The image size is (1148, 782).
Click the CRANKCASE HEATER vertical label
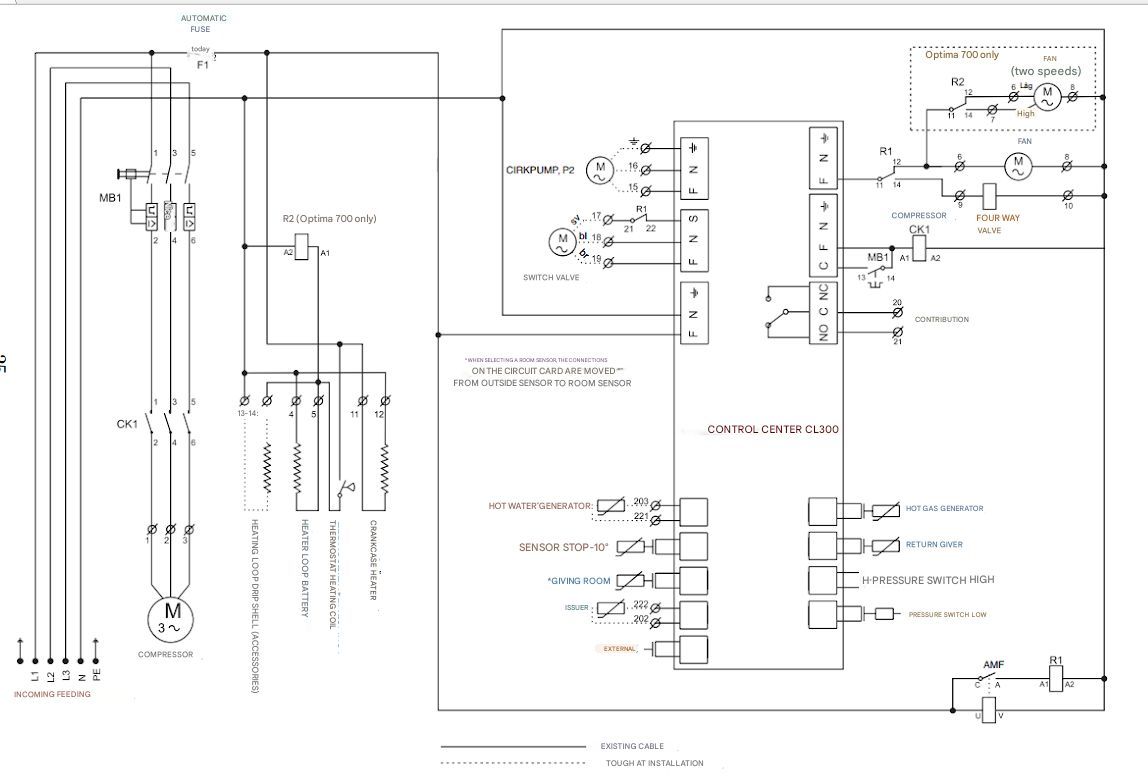[373, 560]
